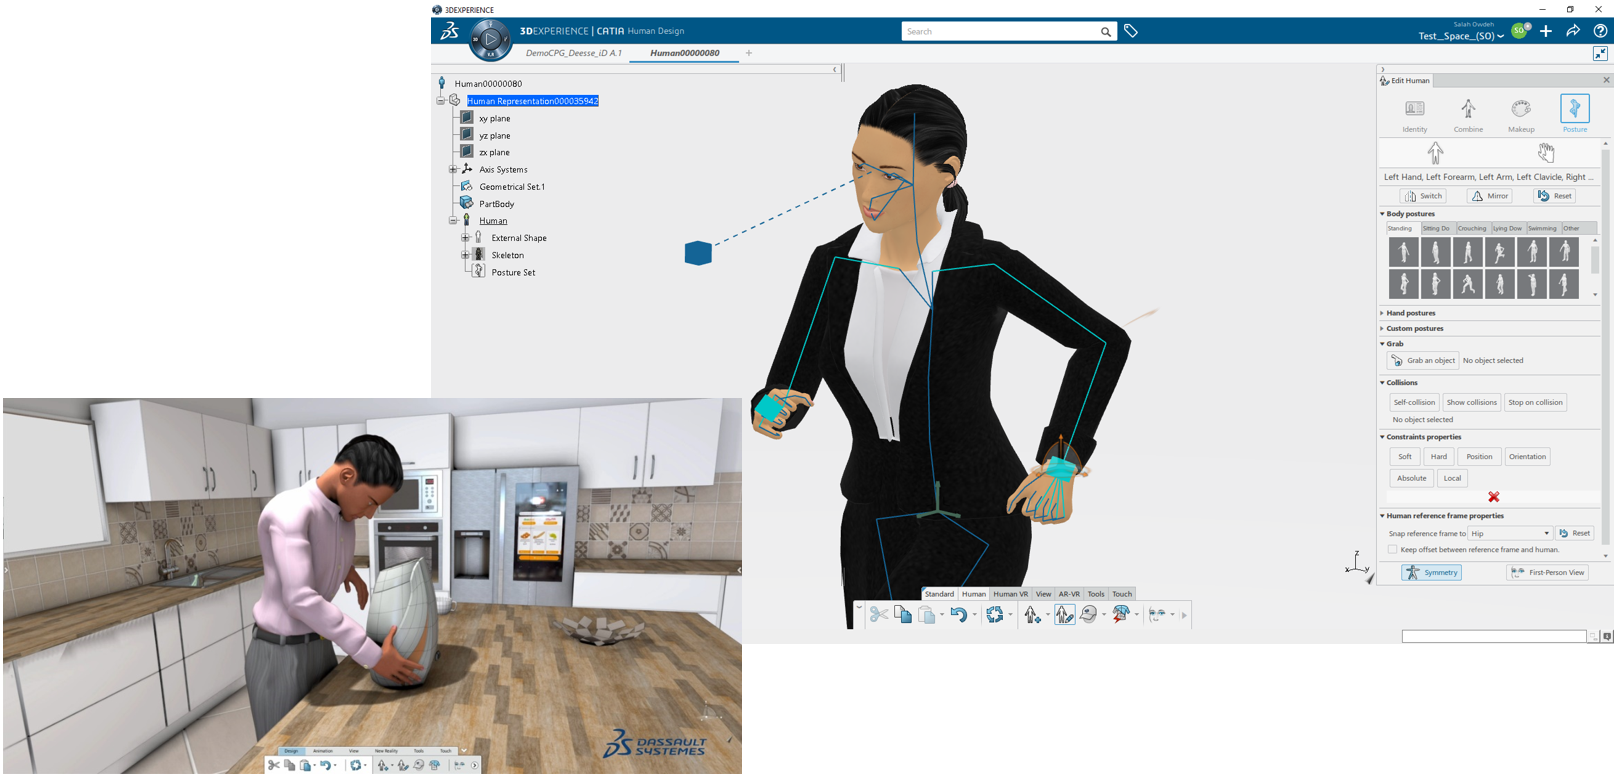The height and width of the screenshot is (777, 1615).
Task: Open the DemoCPG_Deesse_iD A.1 tab
Action: point(573,53)
